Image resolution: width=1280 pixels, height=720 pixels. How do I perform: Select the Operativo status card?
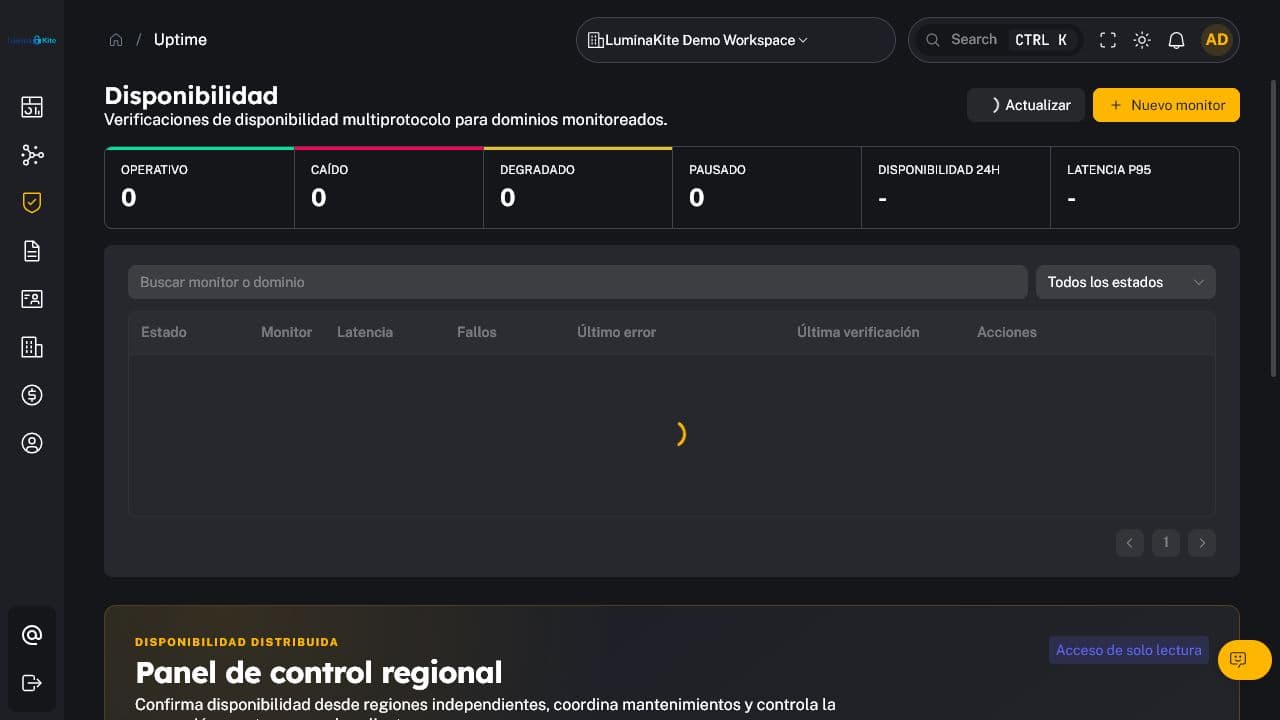pyautogui.click(x=200, y=188)
